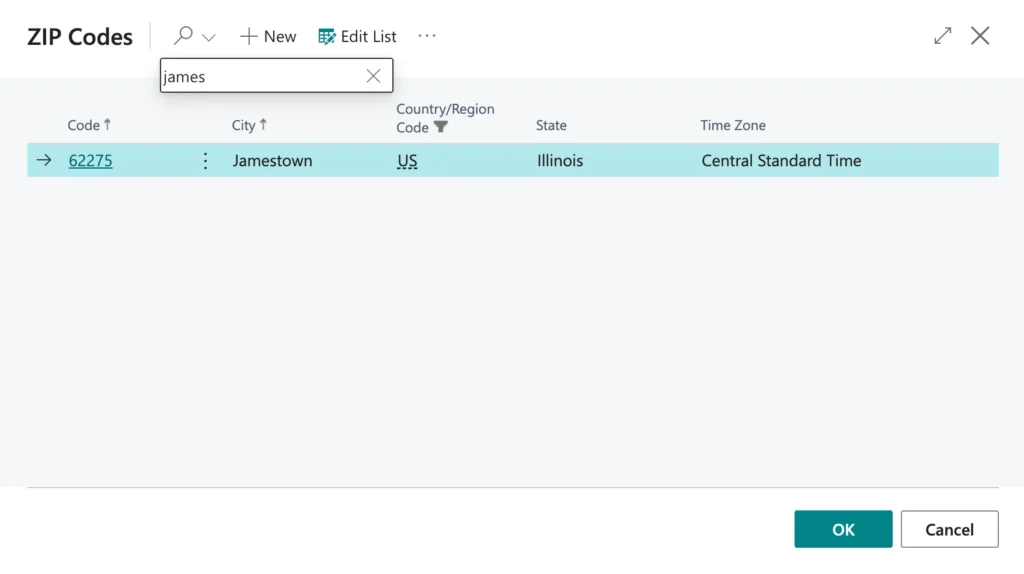Click the Time Zone column header
Screen dimensions: 1024x574
coord(733,125)
